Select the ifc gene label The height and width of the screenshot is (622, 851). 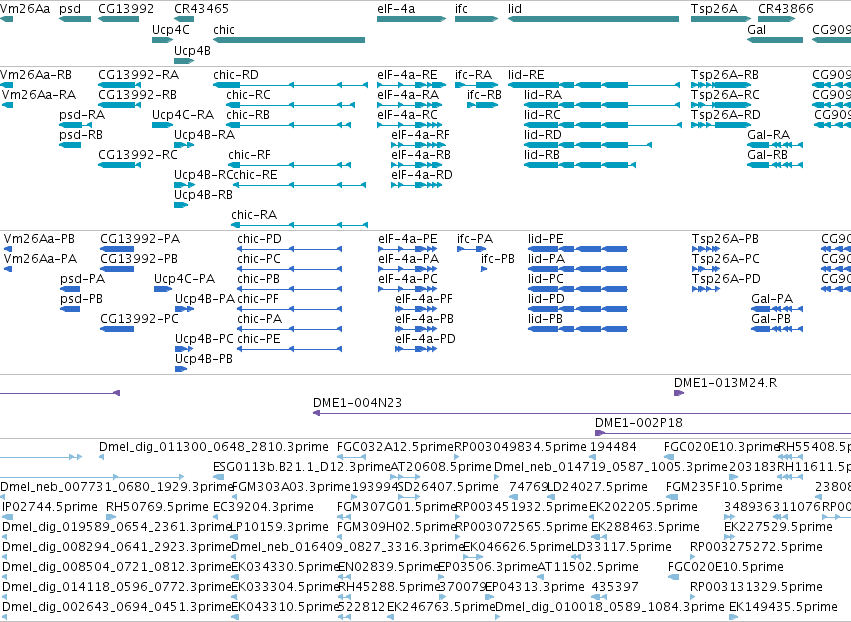(x=461, y=9)
